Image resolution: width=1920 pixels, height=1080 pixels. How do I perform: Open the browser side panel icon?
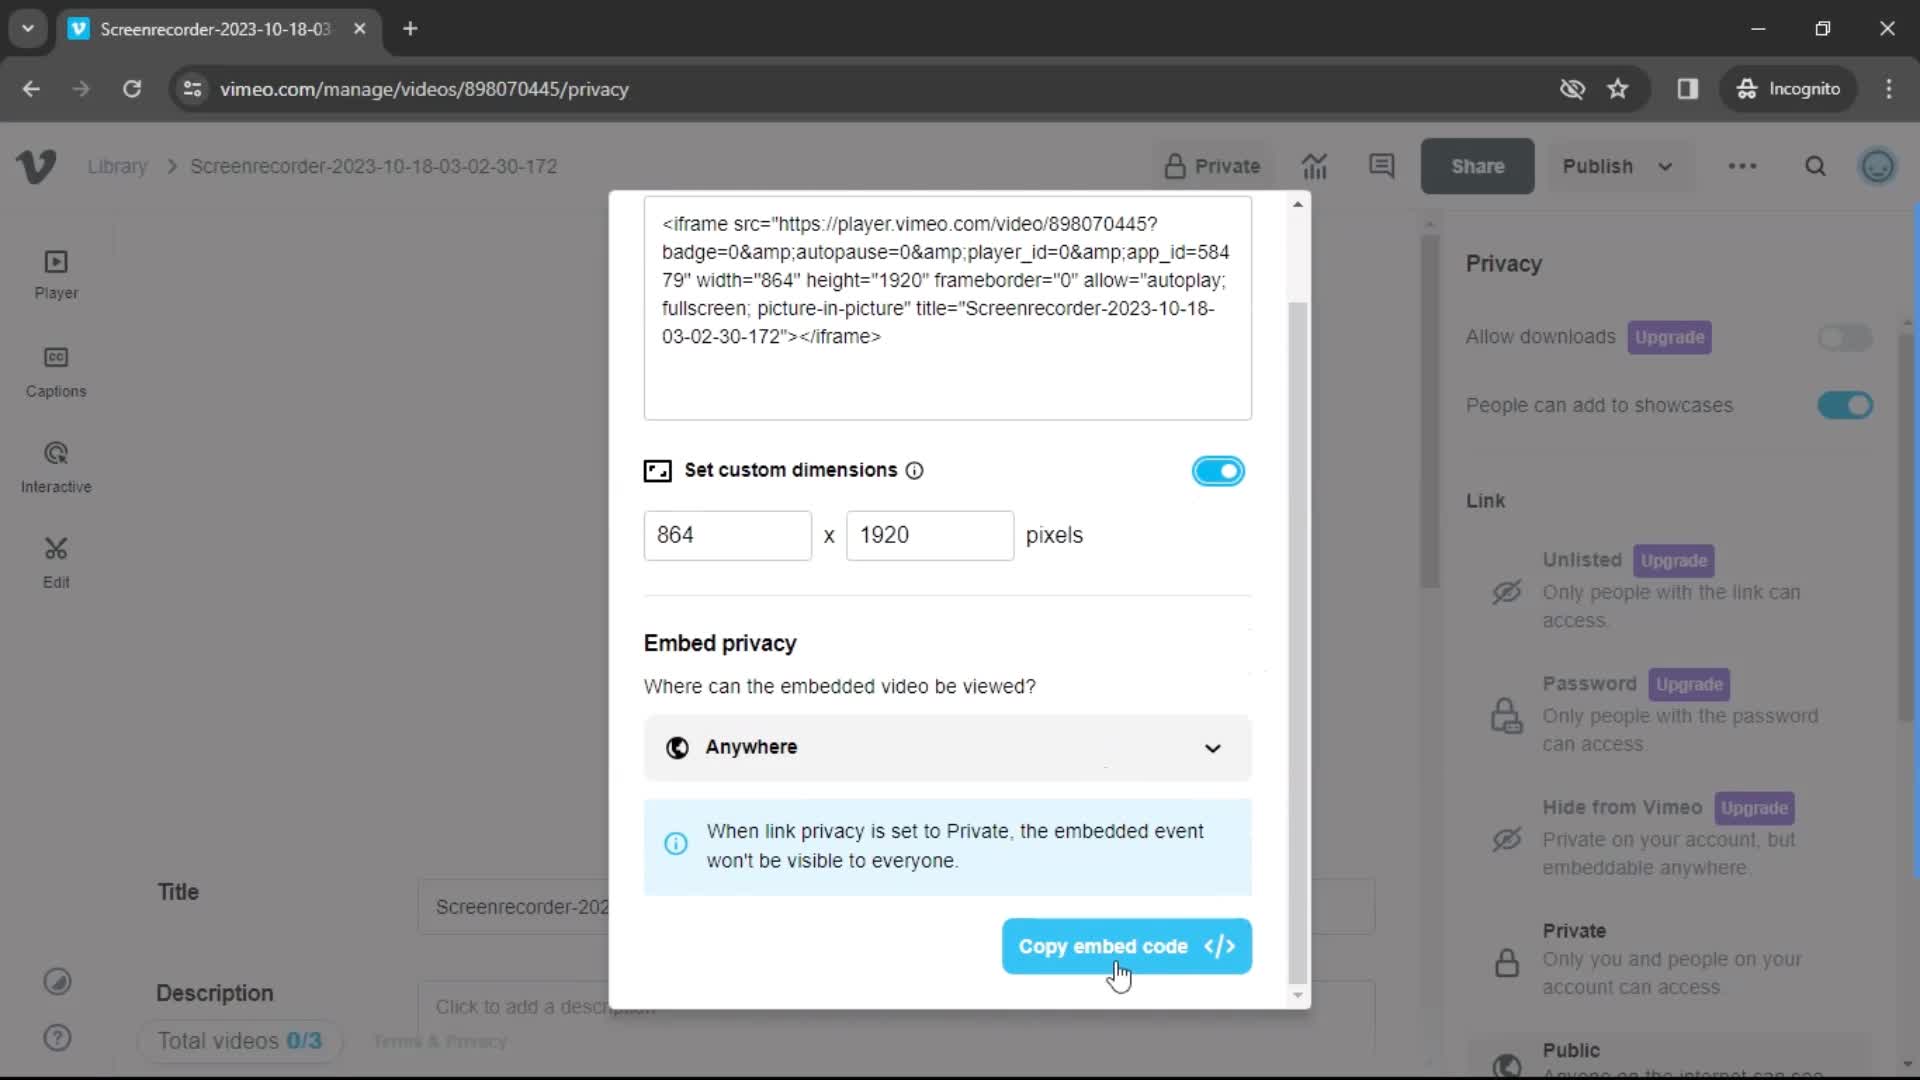(x=1688, y=89)
